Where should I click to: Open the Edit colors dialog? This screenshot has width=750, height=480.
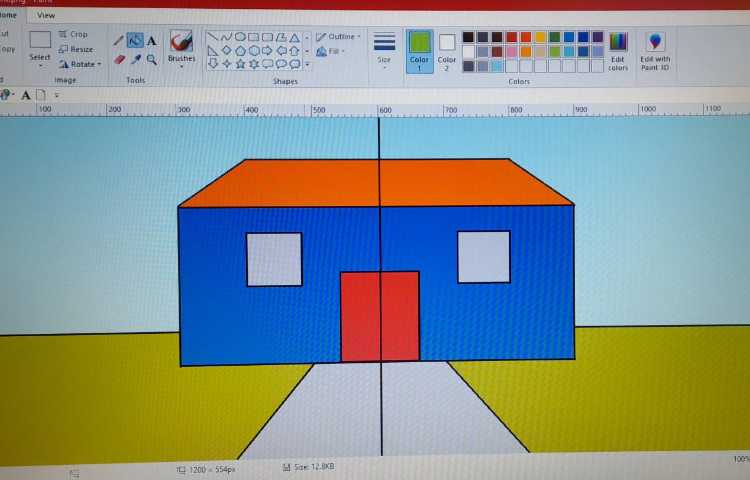tap(618, 50)
